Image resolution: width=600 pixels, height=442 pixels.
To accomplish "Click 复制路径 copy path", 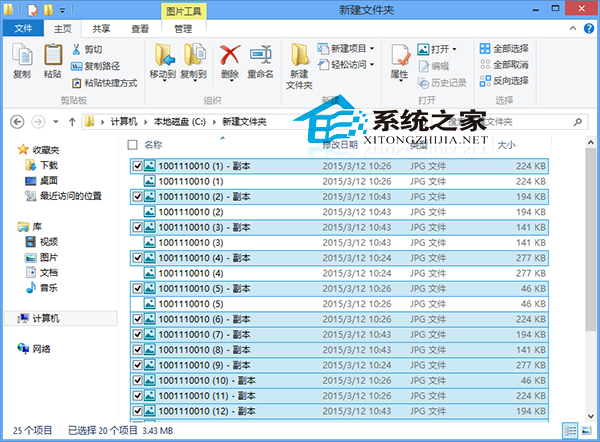I will click(x=96, y=66).
